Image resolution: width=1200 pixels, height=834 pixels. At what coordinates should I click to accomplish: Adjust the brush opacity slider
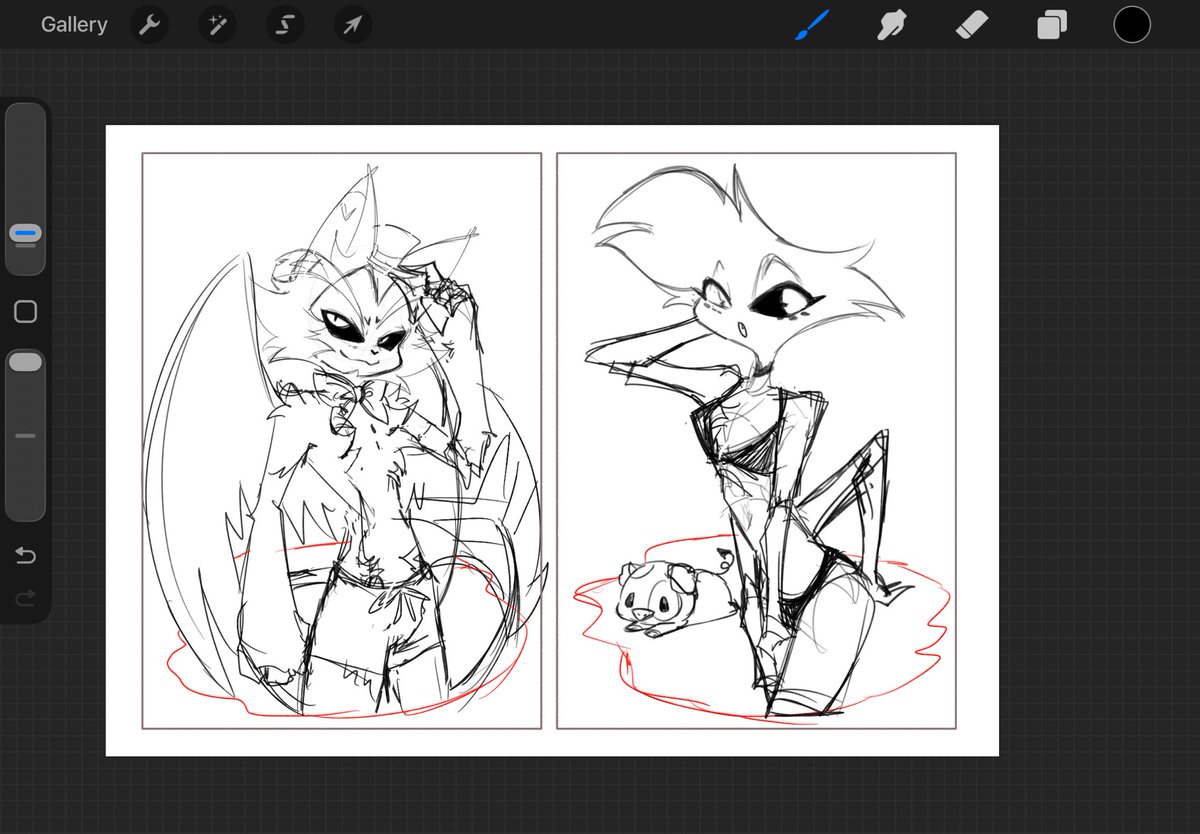(x=26, y=435)
